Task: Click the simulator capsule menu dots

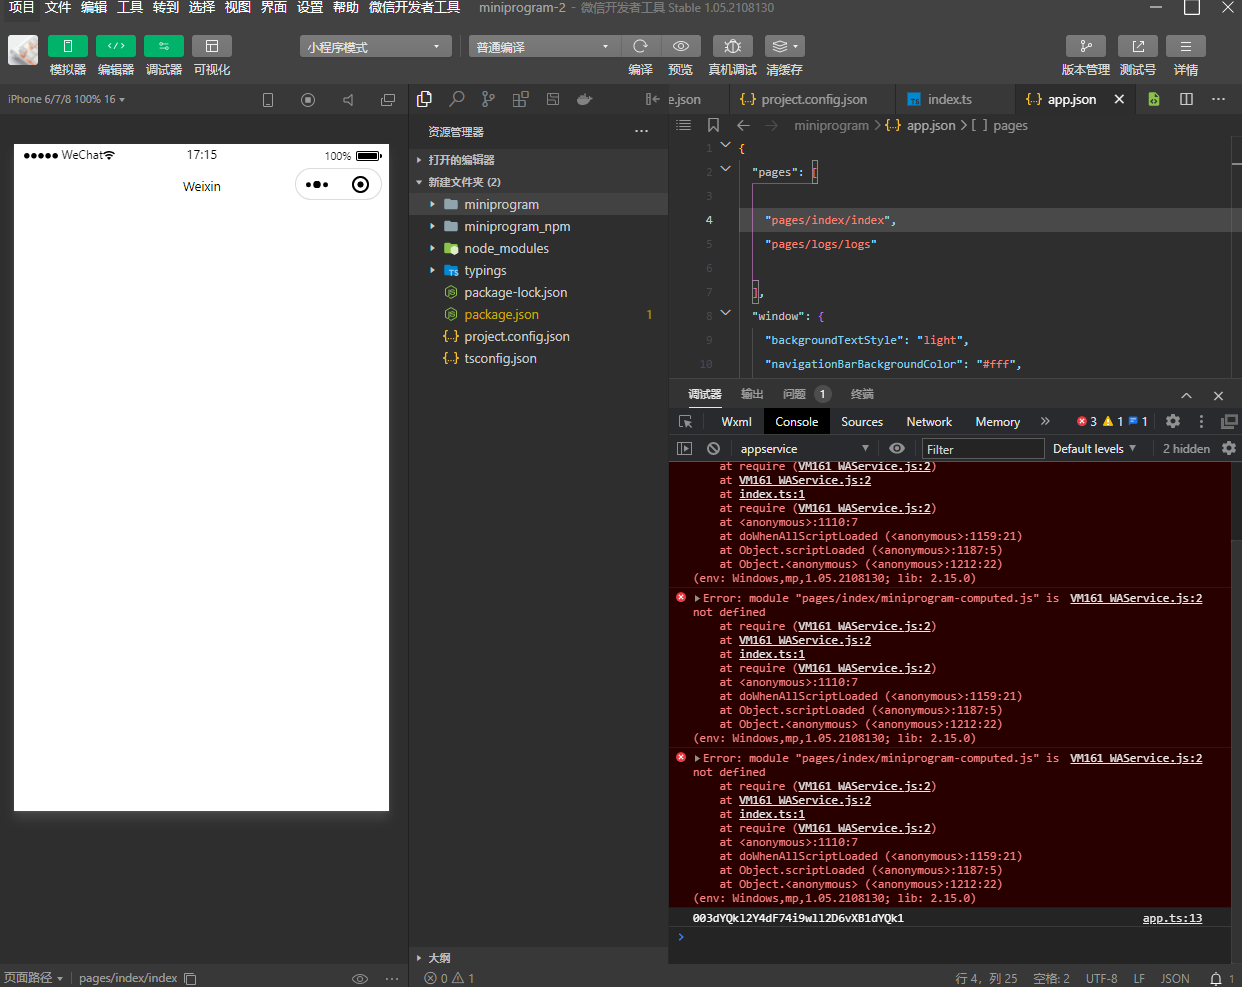Action: pos(317,185)
